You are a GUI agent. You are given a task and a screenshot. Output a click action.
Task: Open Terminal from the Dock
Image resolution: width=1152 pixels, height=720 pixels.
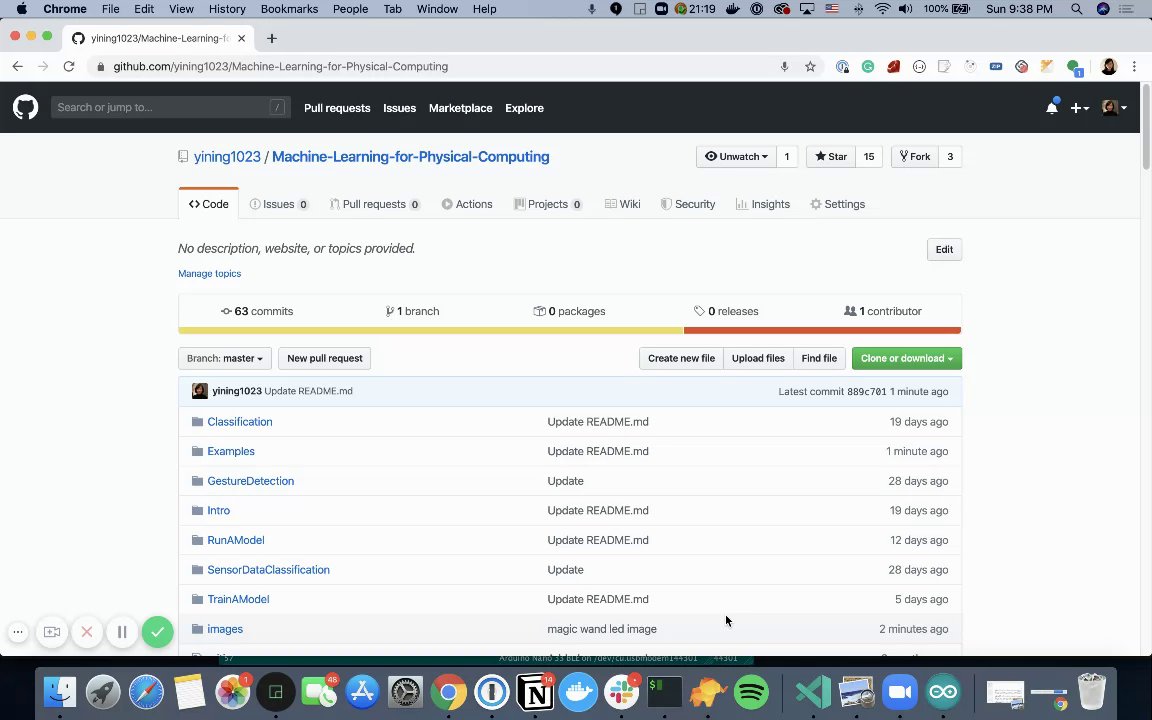tap(664, 691)
